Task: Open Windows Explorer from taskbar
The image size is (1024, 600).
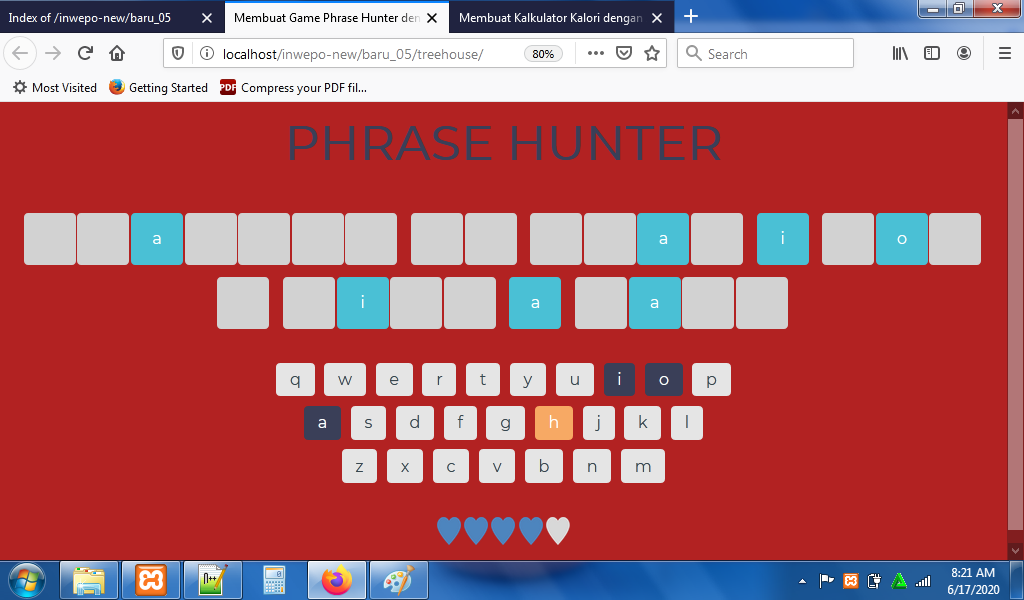Action: point(89,580)
